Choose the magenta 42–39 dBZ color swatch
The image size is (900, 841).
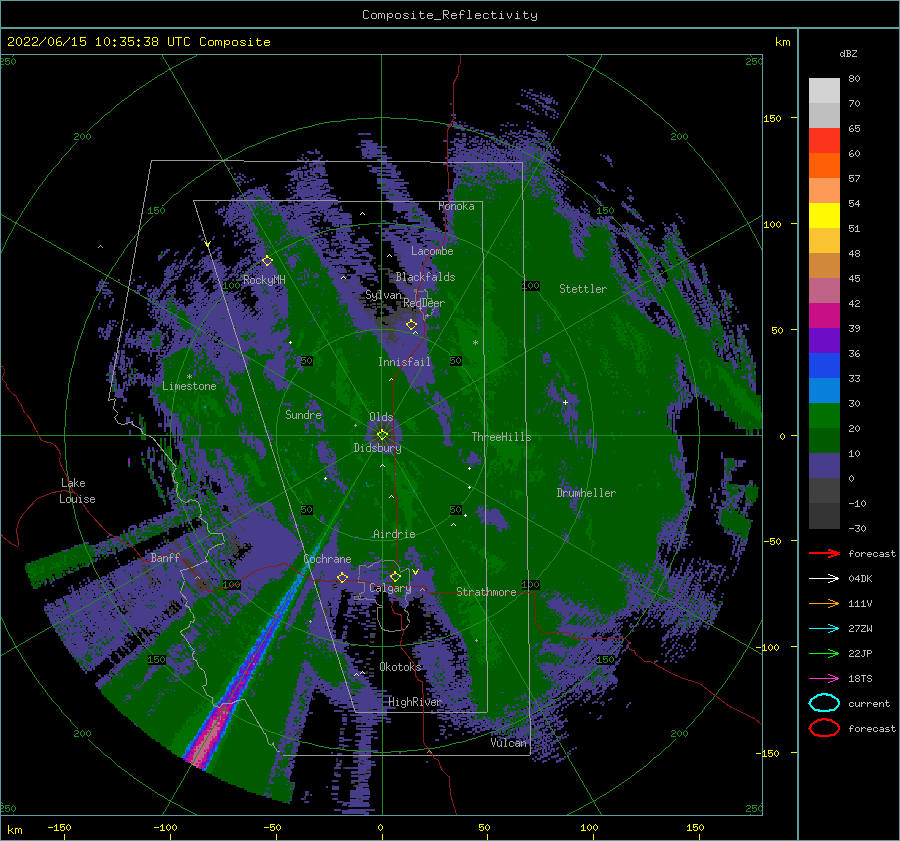pyautogui.click(x=824, y=315)
